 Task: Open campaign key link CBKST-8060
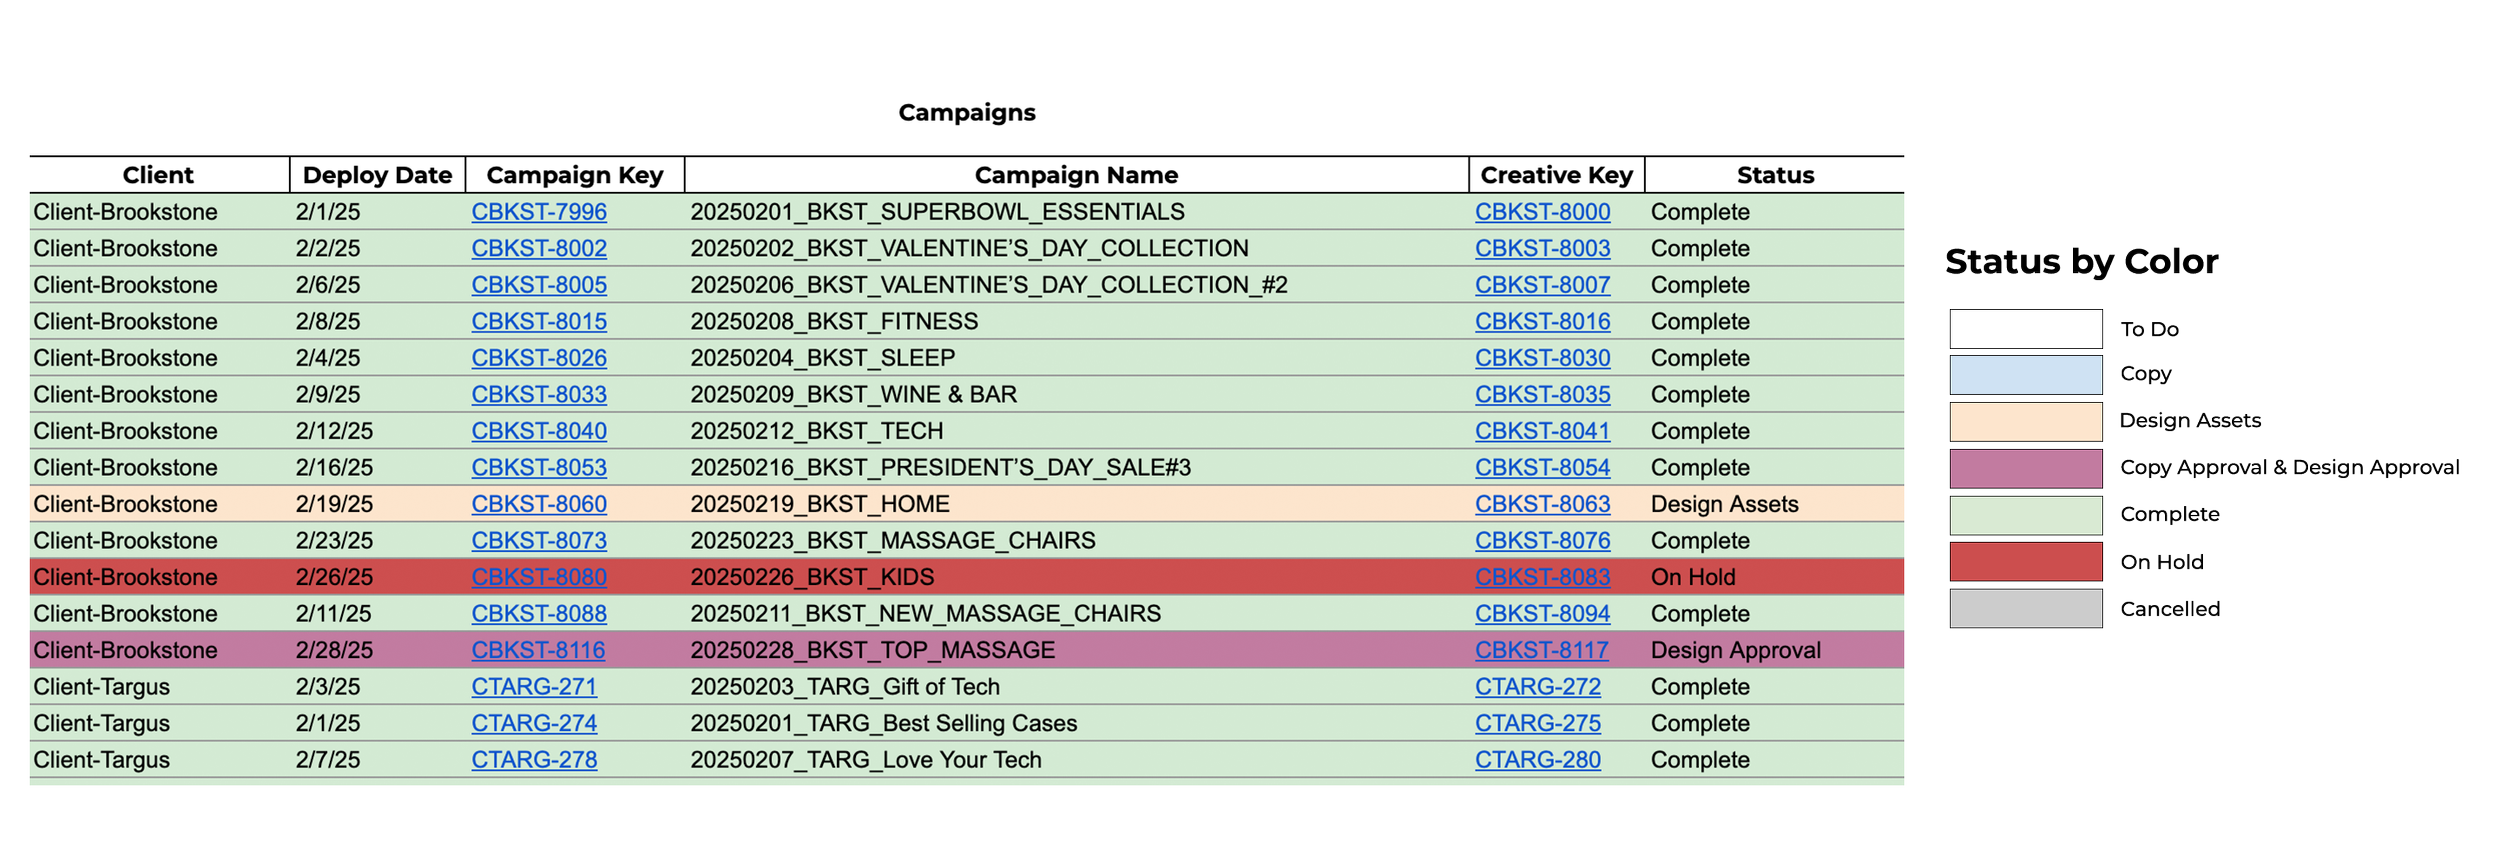coord(539,504)
